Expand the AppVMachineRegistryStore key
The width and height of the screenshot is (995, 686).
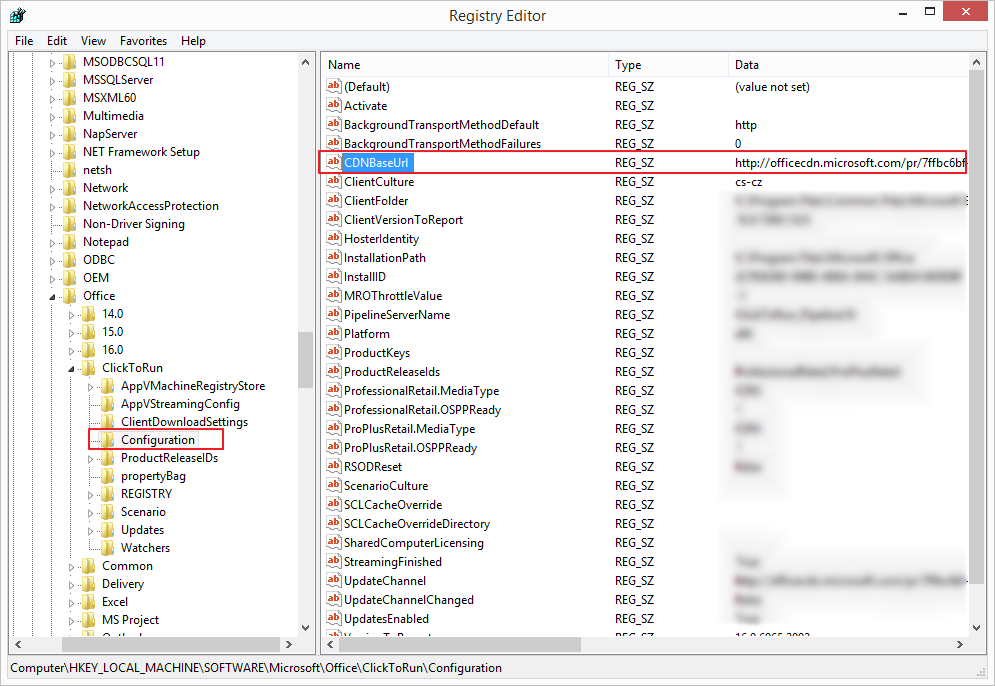coord(91,387)
